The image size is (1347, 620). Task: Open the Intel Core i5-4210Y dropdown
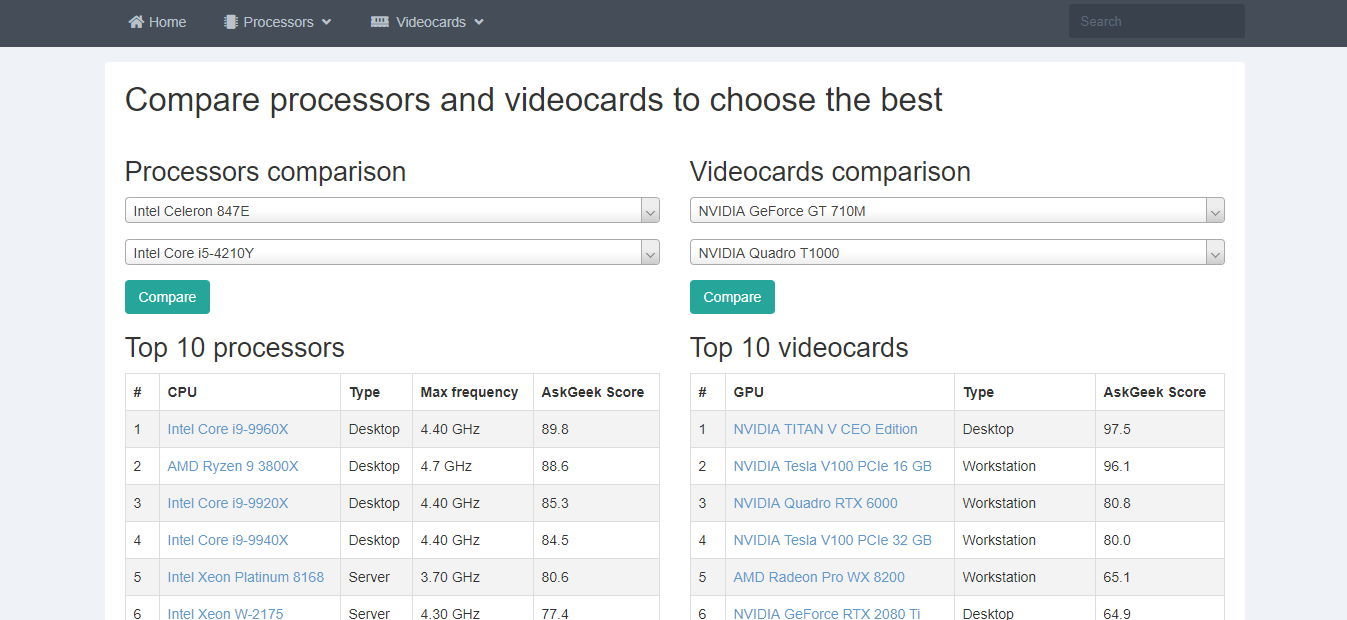pyautogui.click(x=392, y=253)
